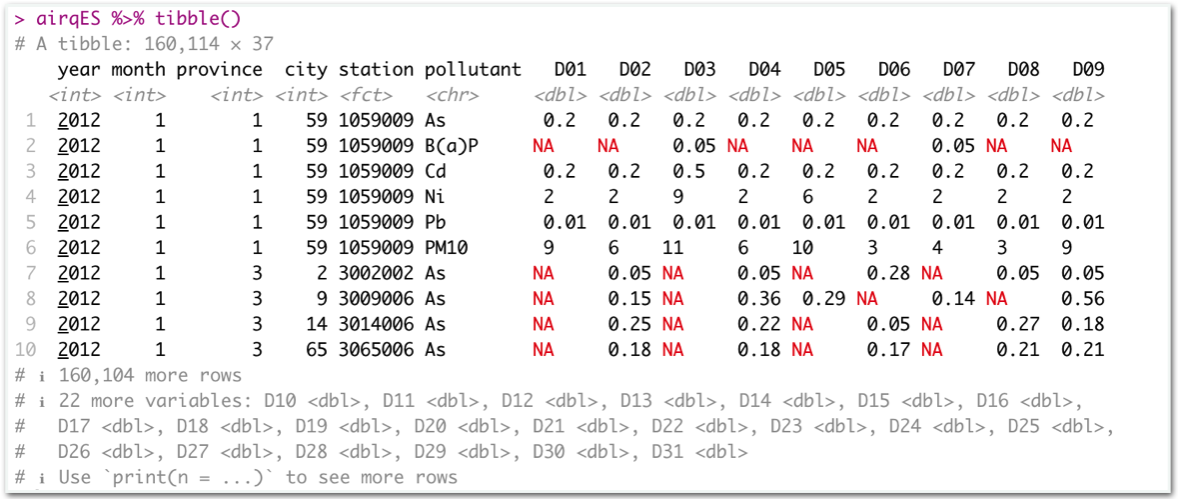Image resolution: width=1178 pixels, height=499 pixels.
Task: Click the value '0.28' in the D06 column
Action: click(x=889, y=274)
